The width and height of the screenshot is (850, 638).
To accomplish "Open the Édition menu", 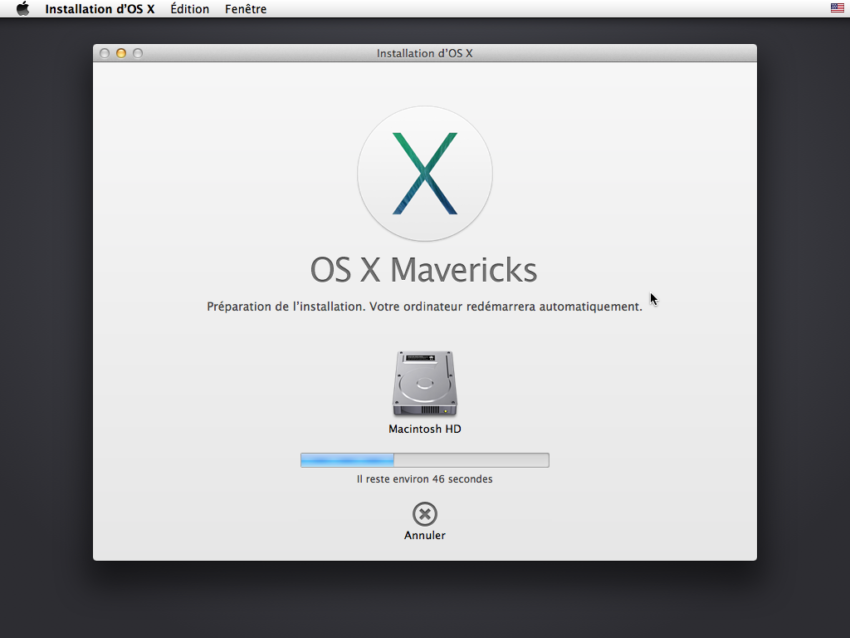I will click(x=190, y=9).
